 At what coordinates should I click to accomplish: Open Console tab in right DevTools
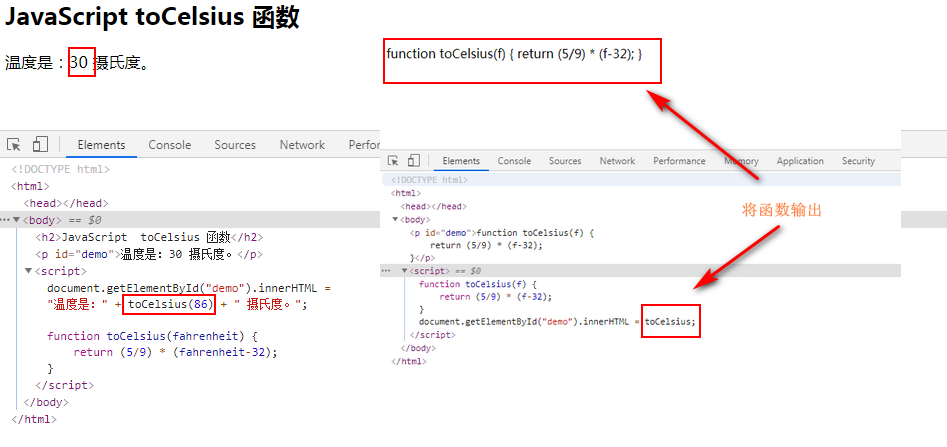[x=515, y=161]
